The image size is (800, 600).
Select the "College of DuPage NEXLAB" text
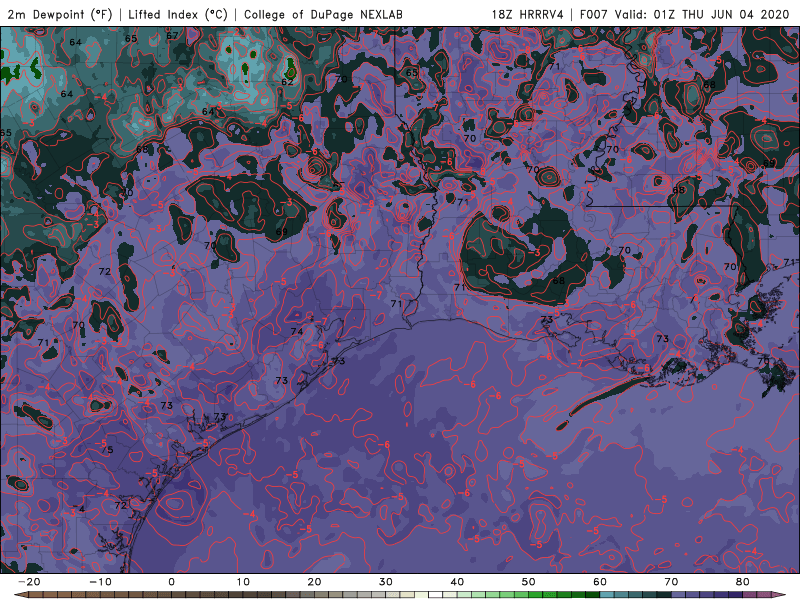[323, 14]
